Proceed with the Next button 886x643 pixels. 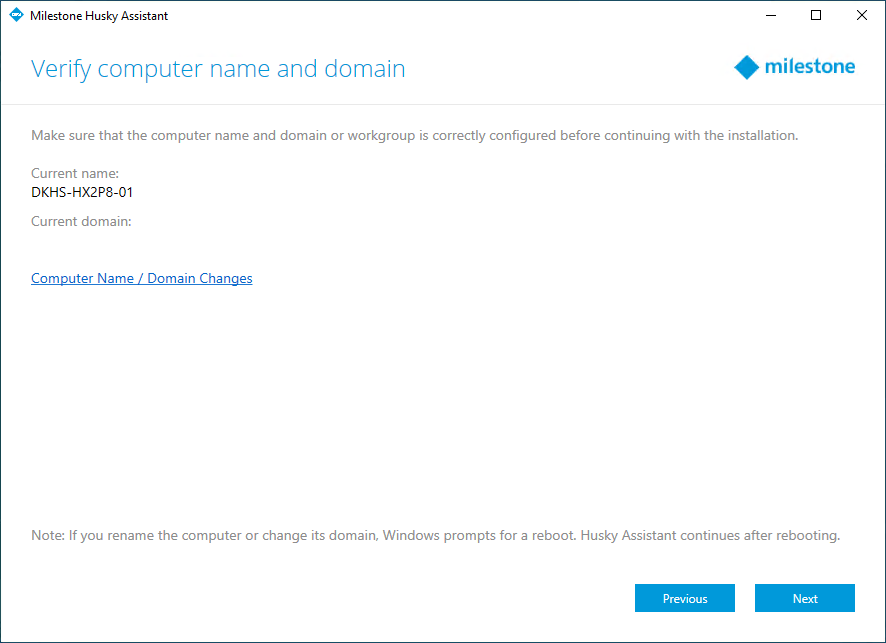tap(804, 598)
